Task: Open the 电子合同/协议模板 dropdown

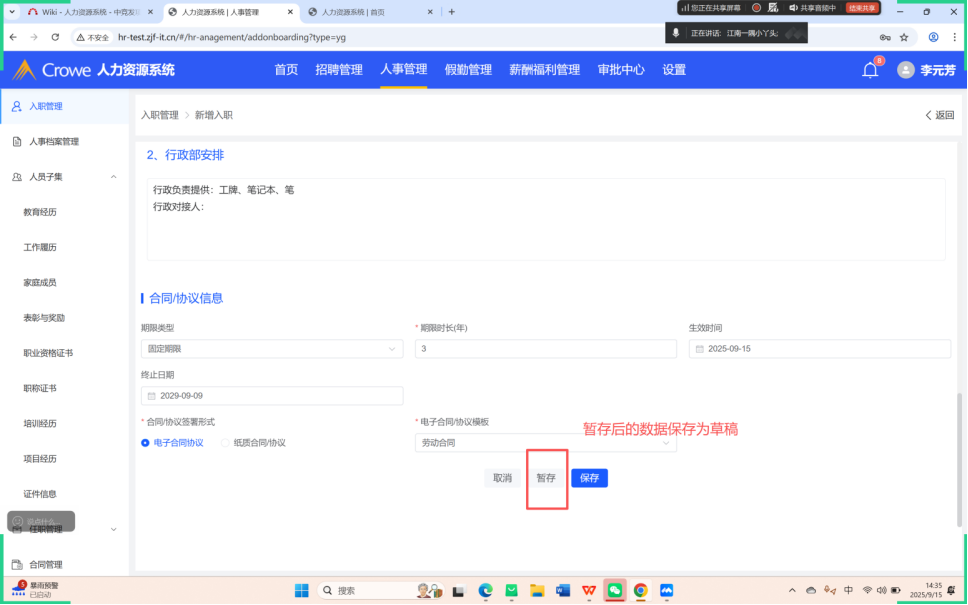Action: tap(545, 442)
